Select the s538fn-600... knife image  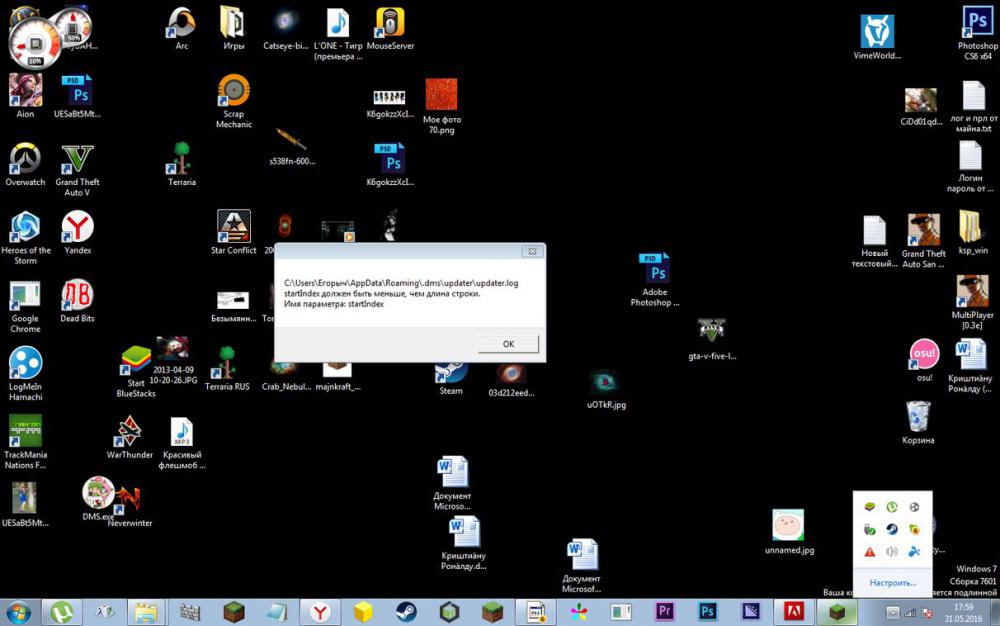pyautogui.click(x=292, y=146)
